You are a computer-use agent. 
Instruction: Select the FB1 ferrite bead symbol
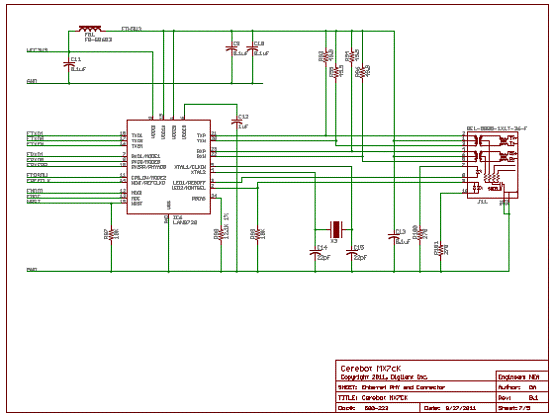point(91,29)
